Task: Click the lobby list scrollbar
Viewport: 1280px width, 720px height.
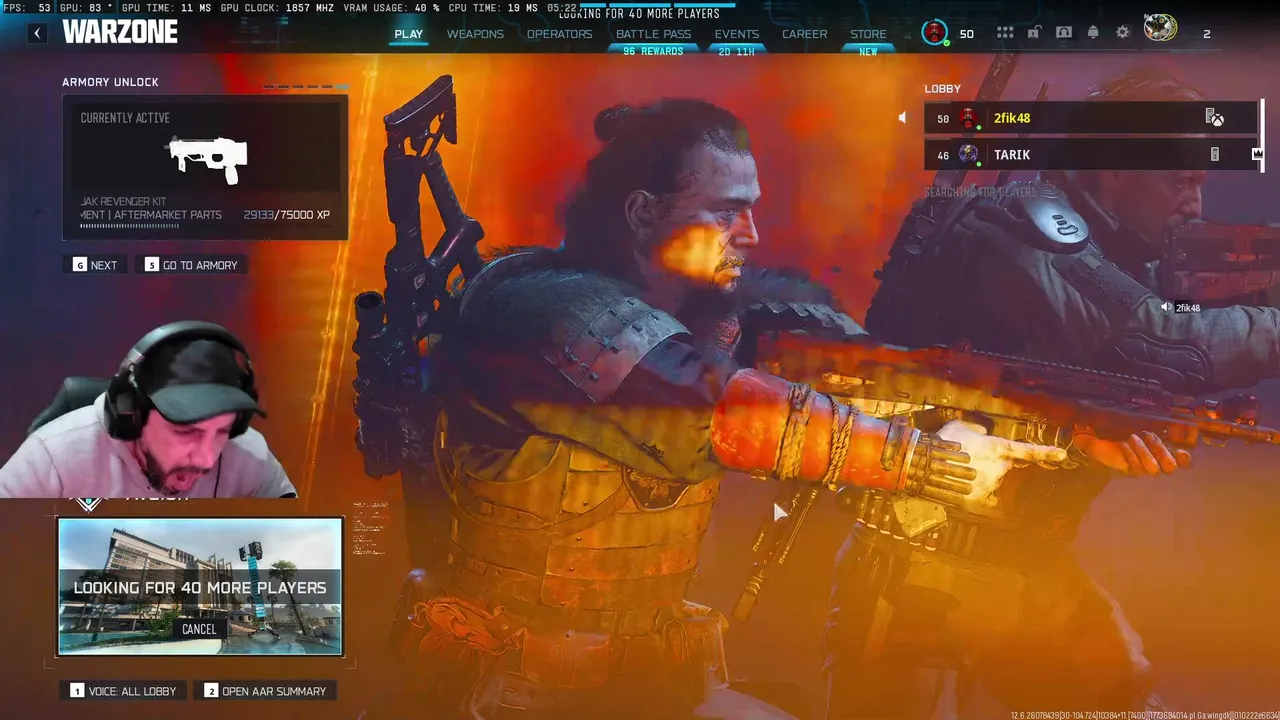Action: coord(1262,134)
